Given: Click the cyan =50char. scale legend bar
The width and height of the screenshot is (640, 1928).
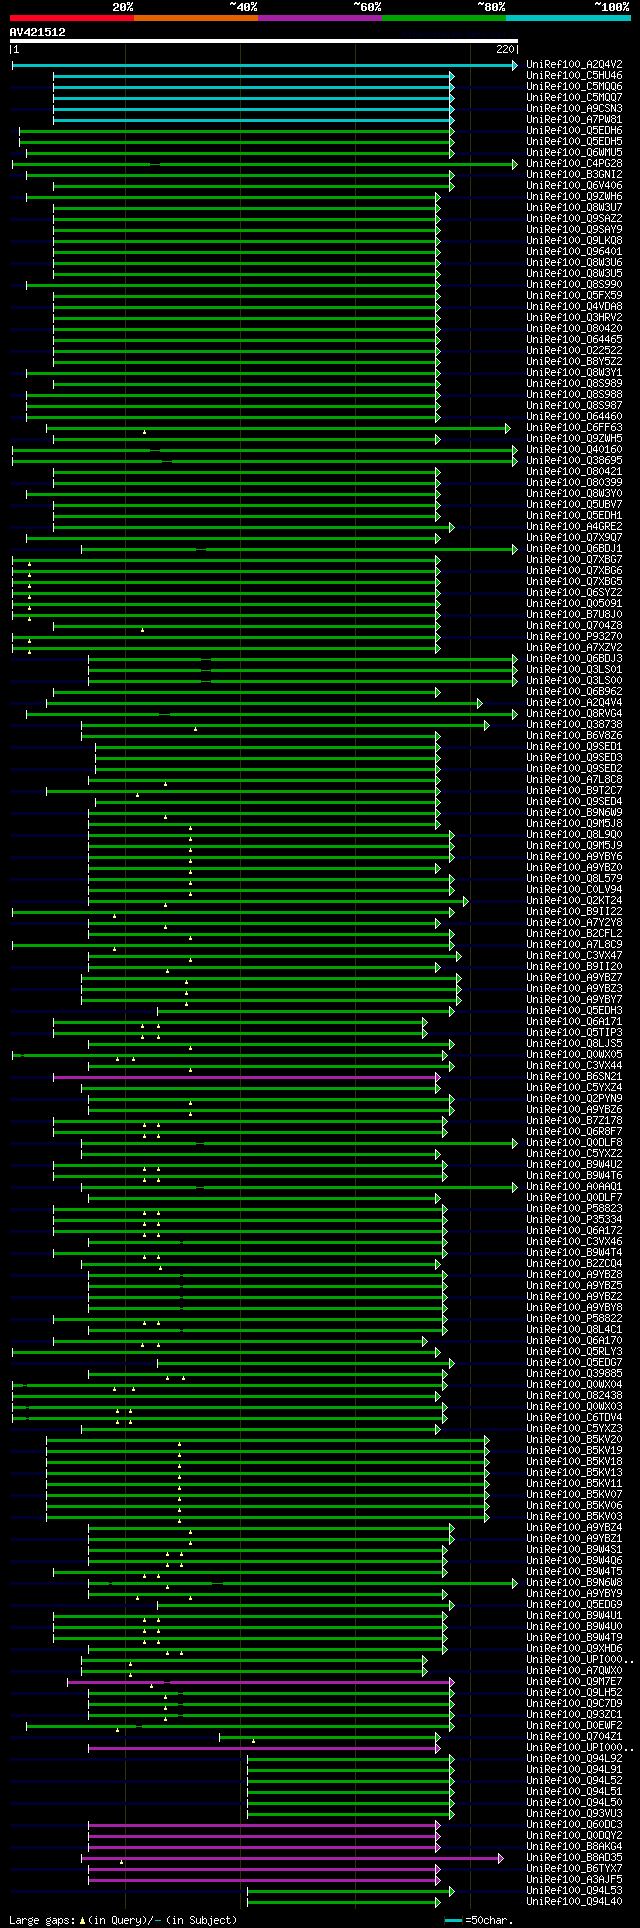Looking at the screenshot, I should pyautogui.click(x=453, y=1920).
